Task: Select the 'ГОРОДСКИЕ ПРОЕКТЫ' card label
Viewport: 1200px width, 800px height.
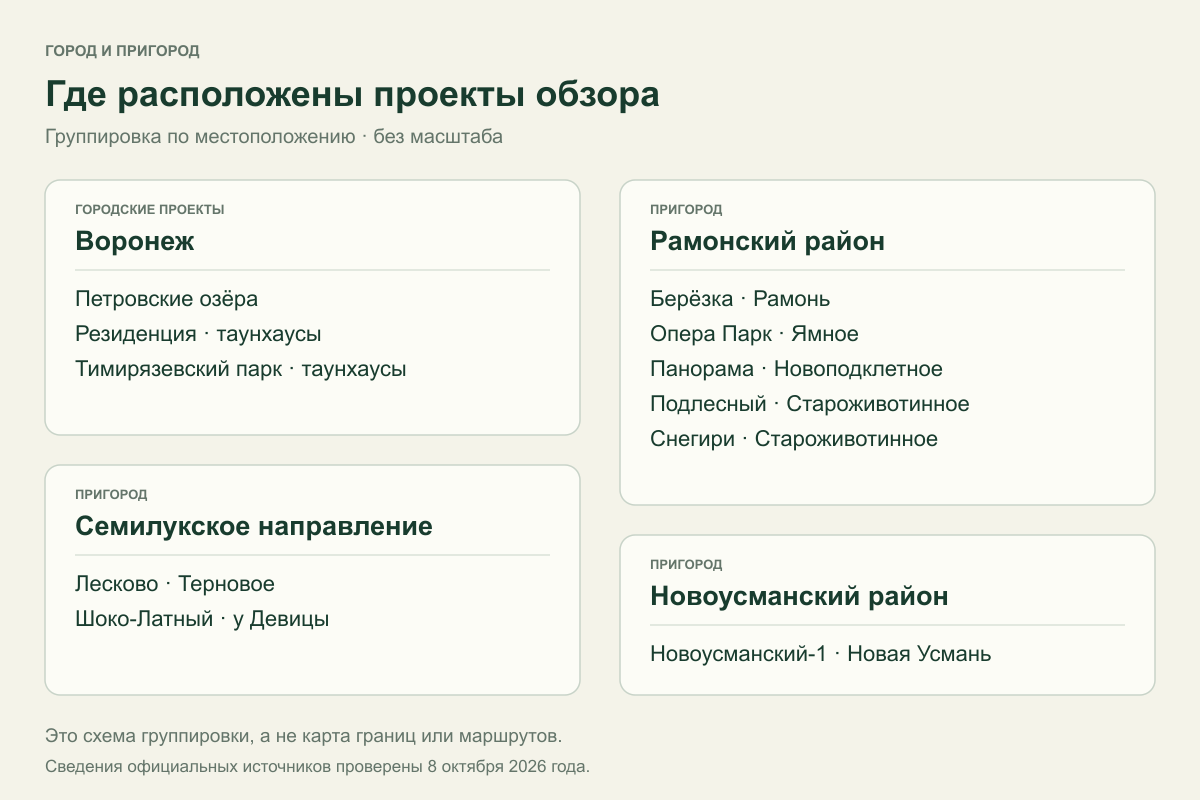Action: 150,210
